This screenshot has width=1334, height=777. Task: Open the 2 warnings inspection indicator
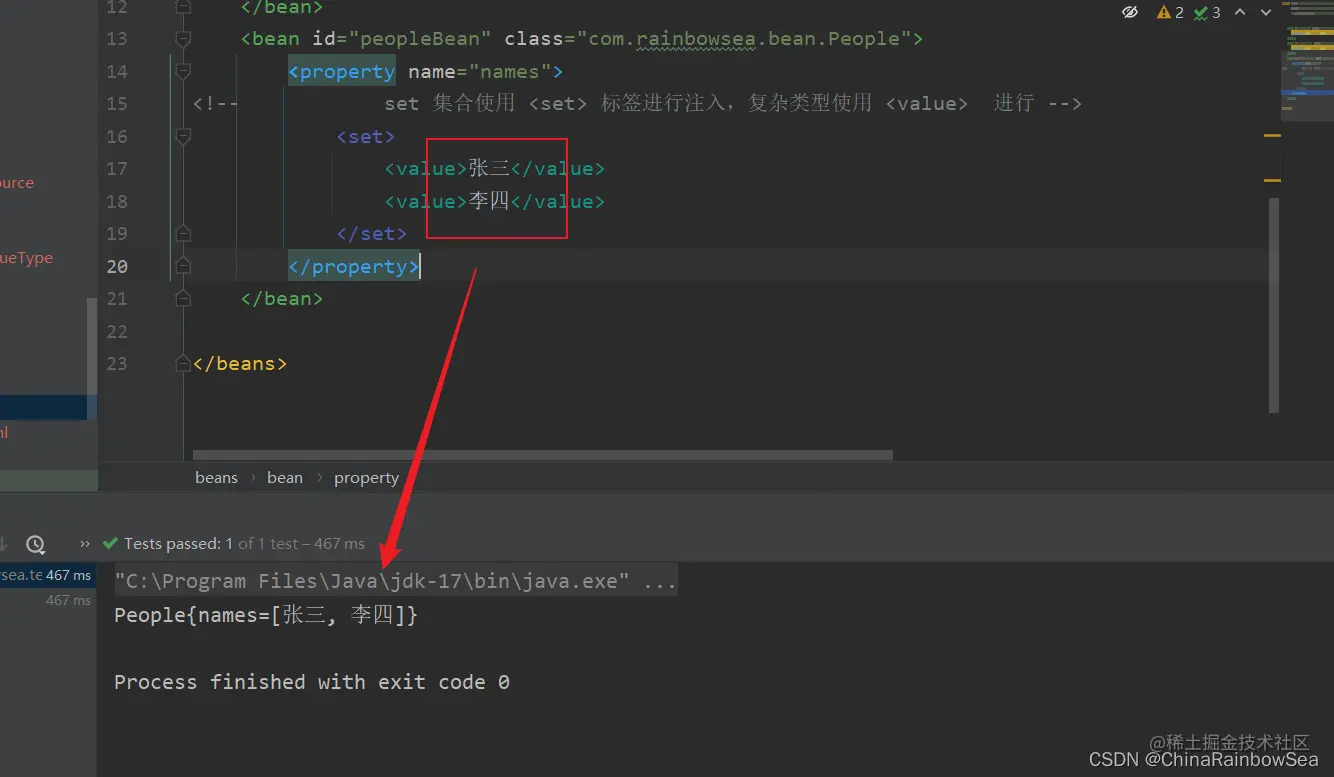(1170, 12)
